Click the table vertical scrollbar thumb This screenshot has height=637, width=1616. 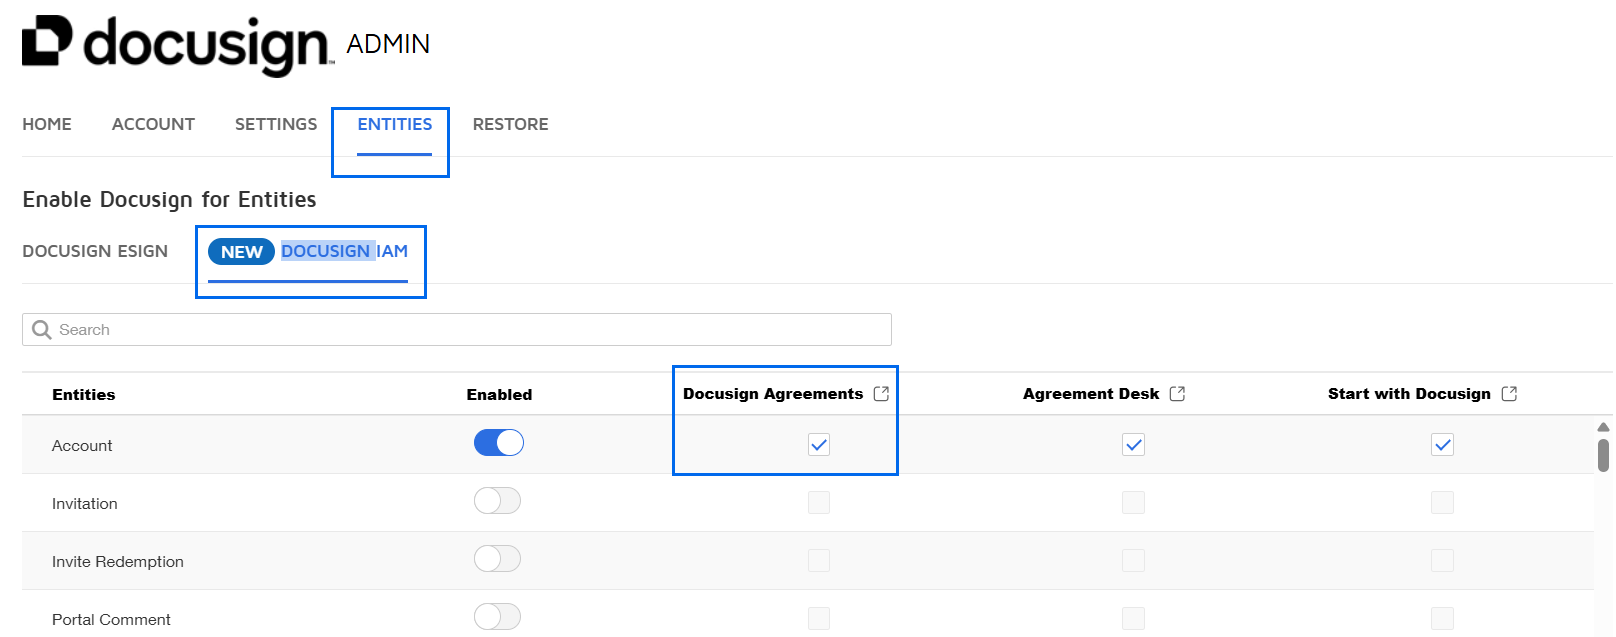click(1604, 455)
